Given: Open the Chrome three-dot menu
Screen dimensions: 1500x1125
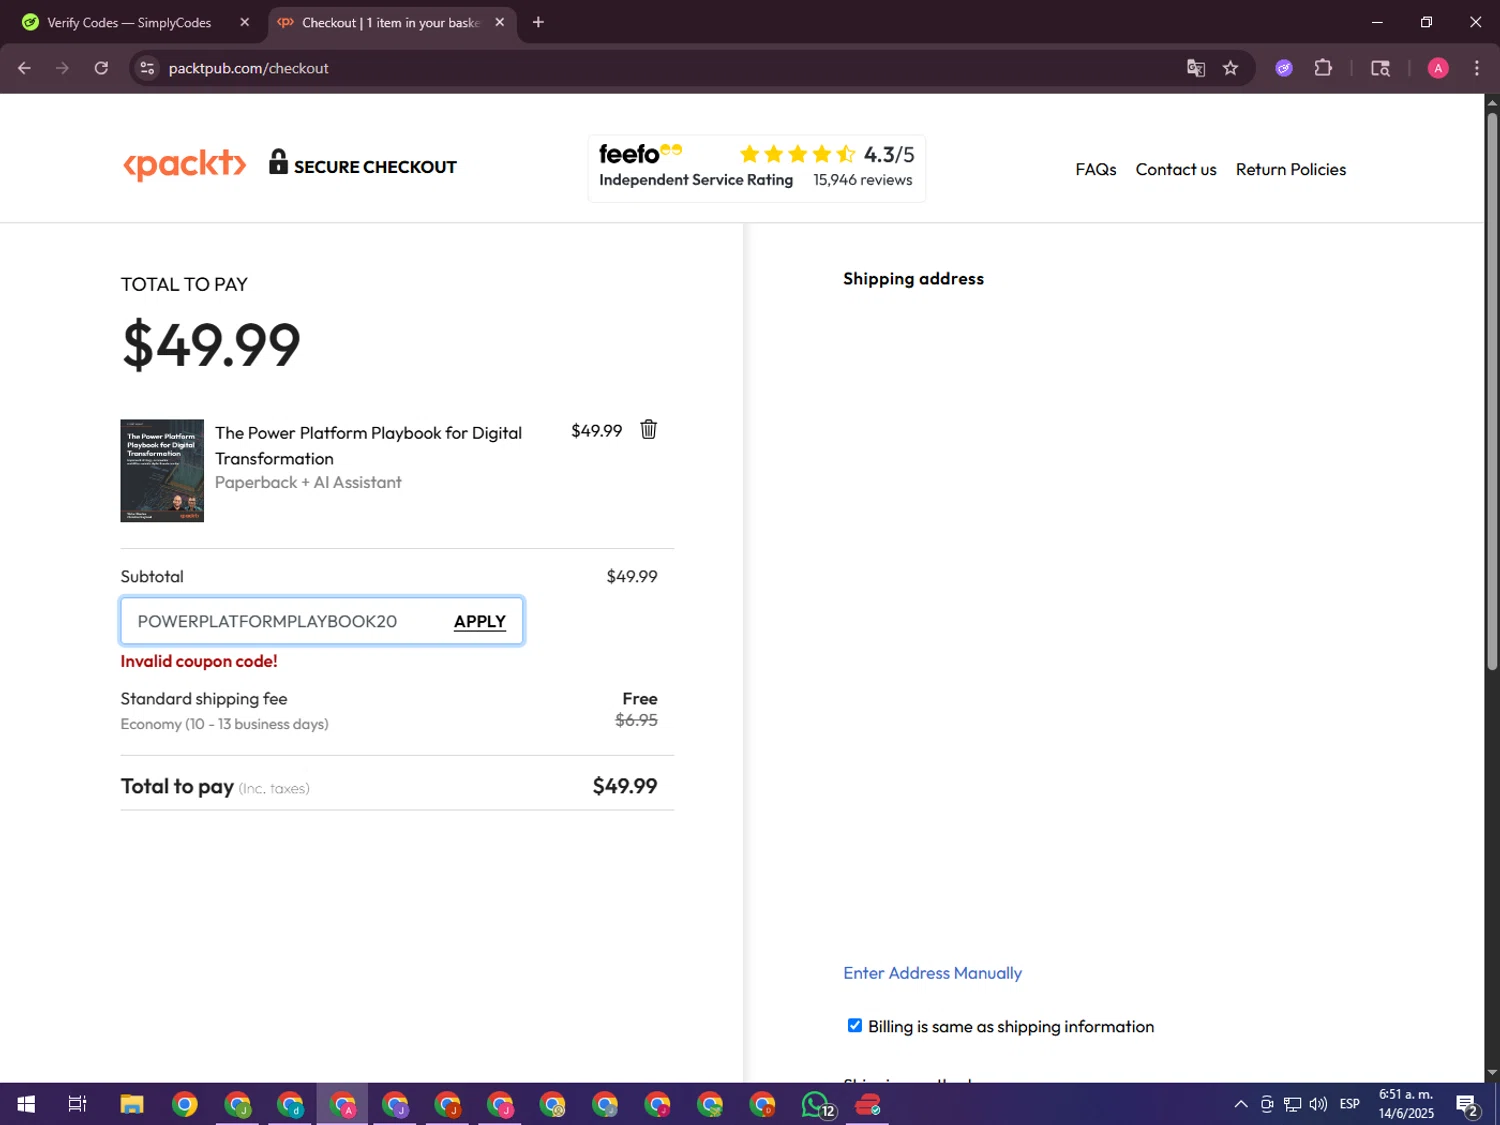Looking at the screenshot, I should coord(1476,68).
